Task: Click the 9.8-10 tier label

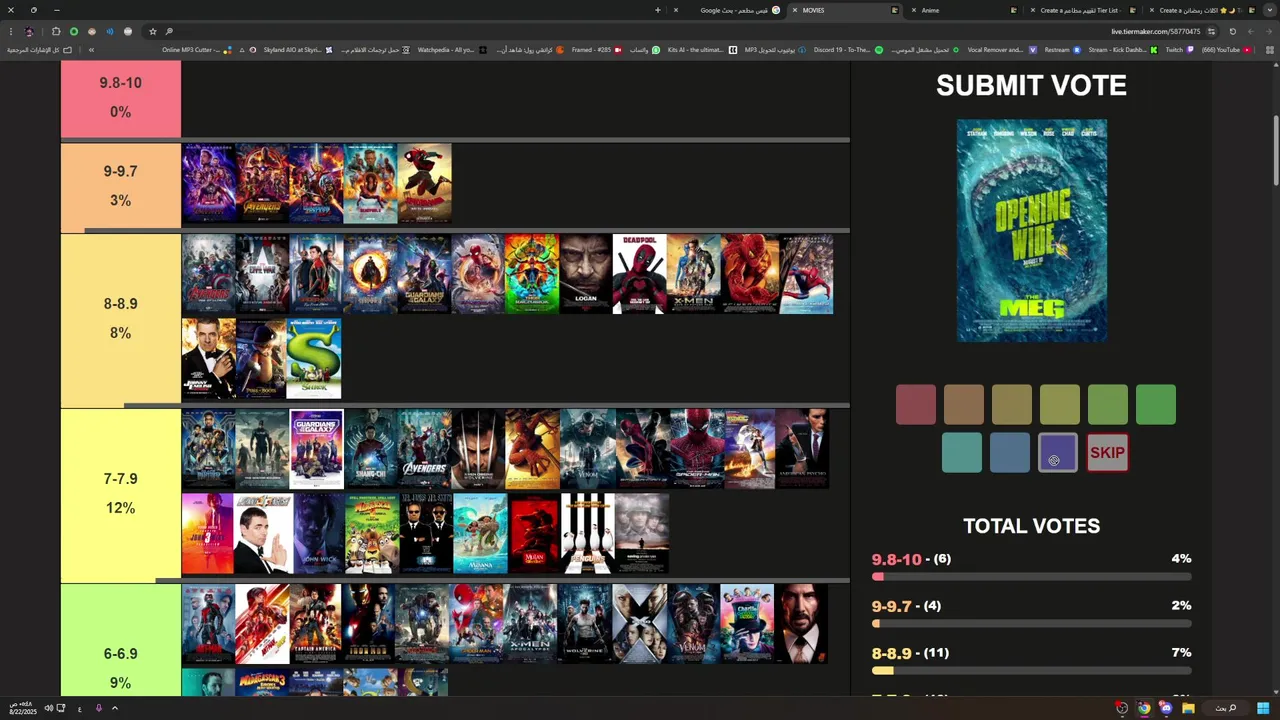Action: pyautogui.click(x=121, y=97)
